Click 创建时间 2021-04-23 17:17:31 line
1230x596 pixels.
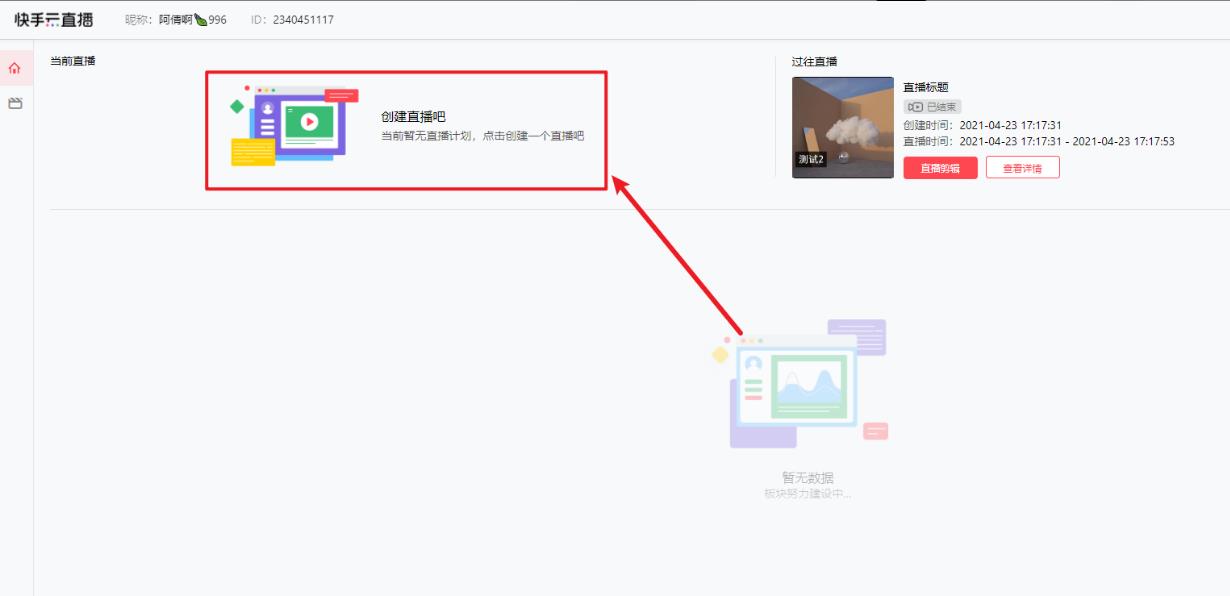point(982,125)
